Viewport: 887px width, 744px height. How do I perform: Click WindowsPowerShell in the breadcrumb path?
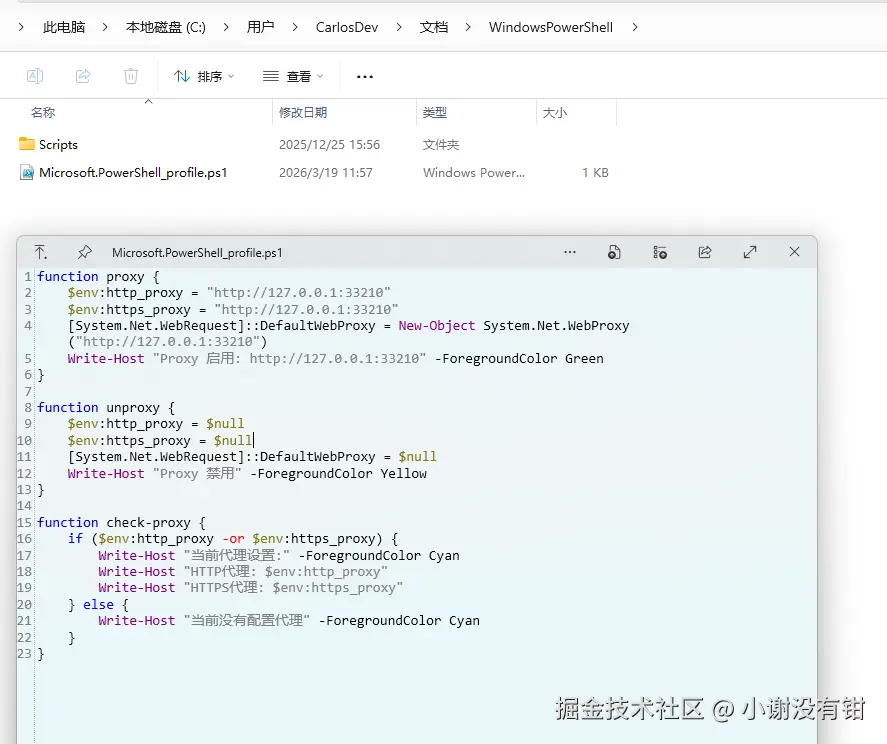coord(550,27)
